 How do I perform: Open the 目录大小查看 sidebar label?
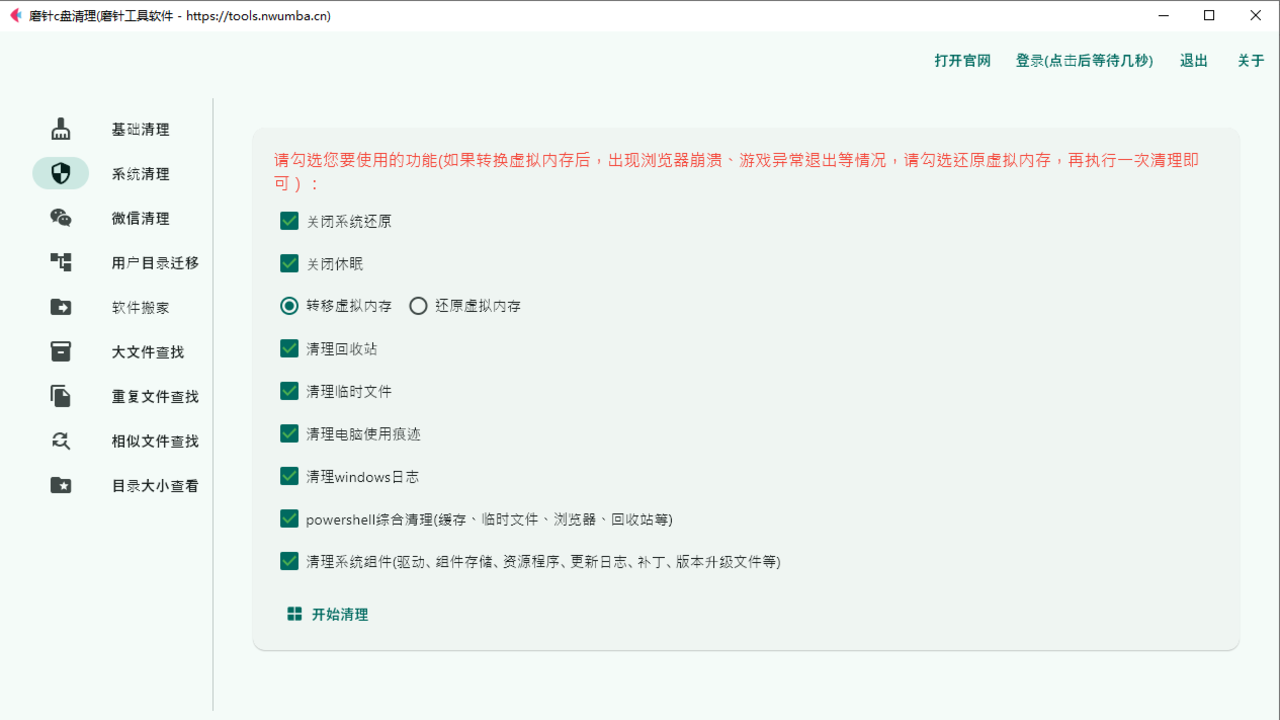(155, 486)
